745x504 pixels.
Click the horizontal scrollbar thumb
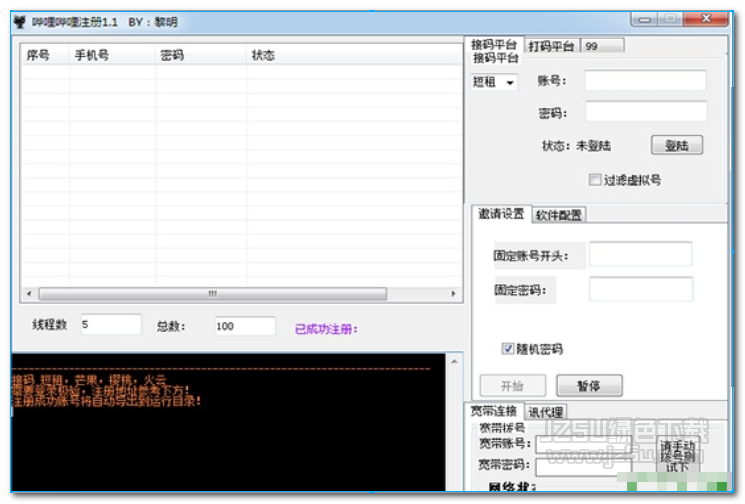tap(213, 294)
